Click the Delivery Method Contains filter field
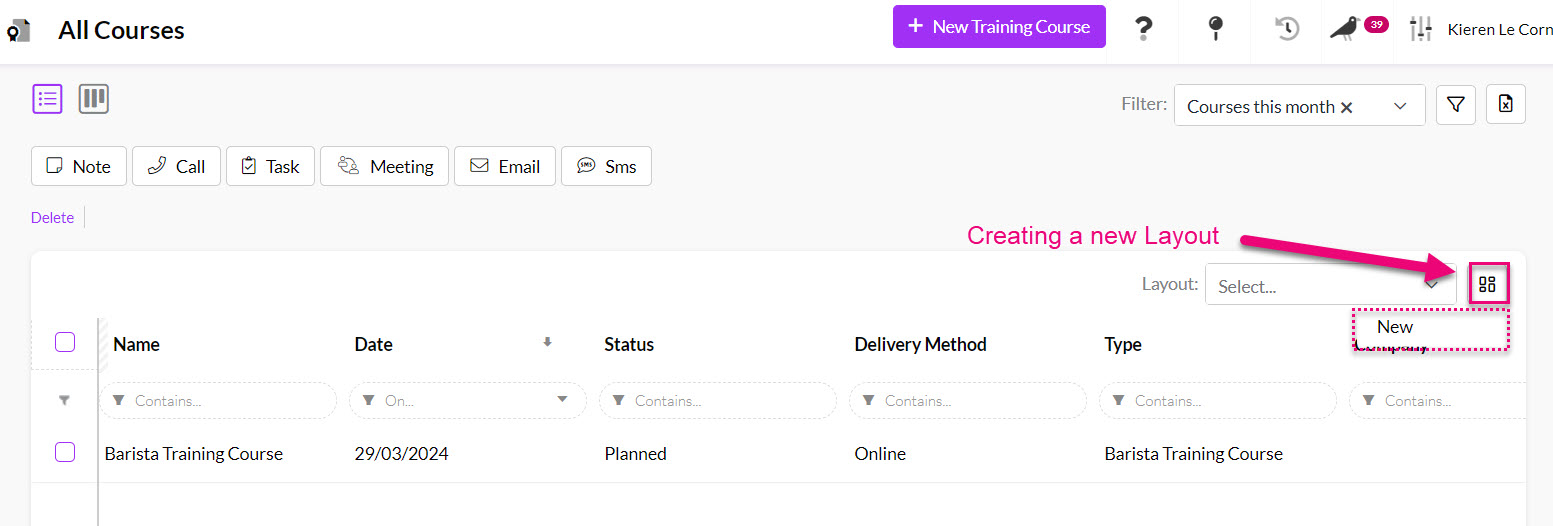Viewport: 1553px width, 526px height. [968, 400]
